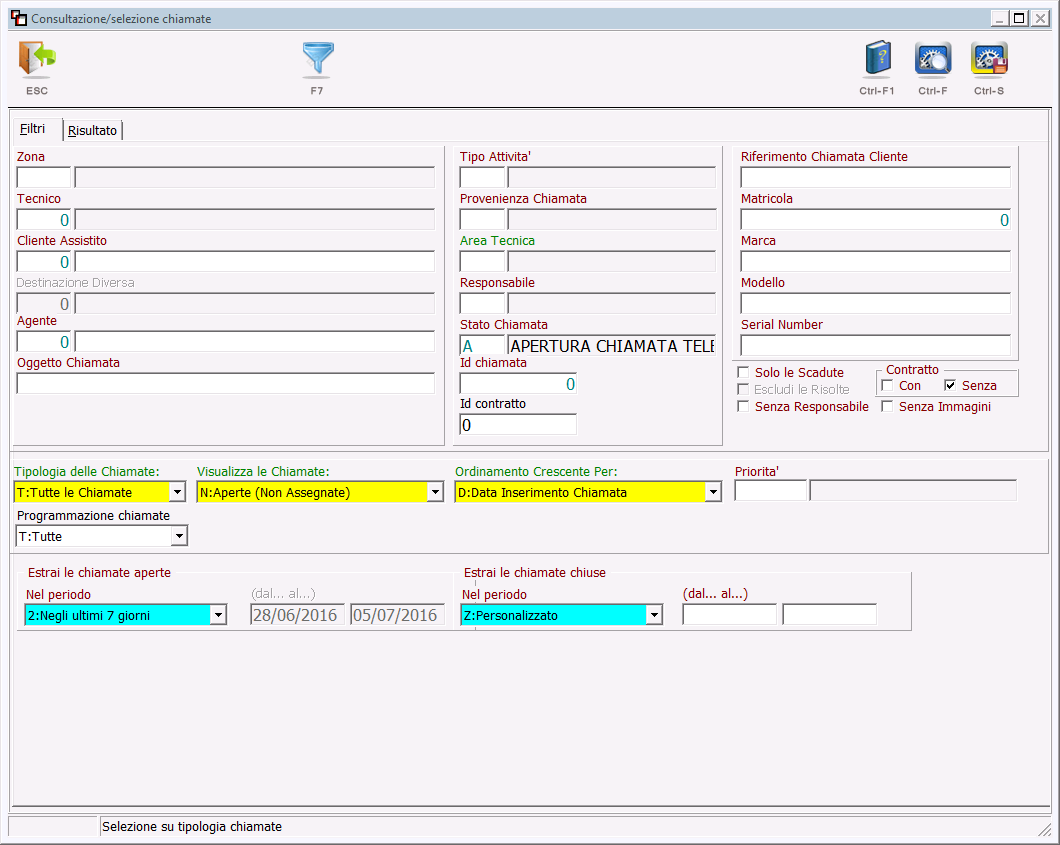Expand Ordinamento Crescente Per dropdown
1060x845 pixels.
713,492
